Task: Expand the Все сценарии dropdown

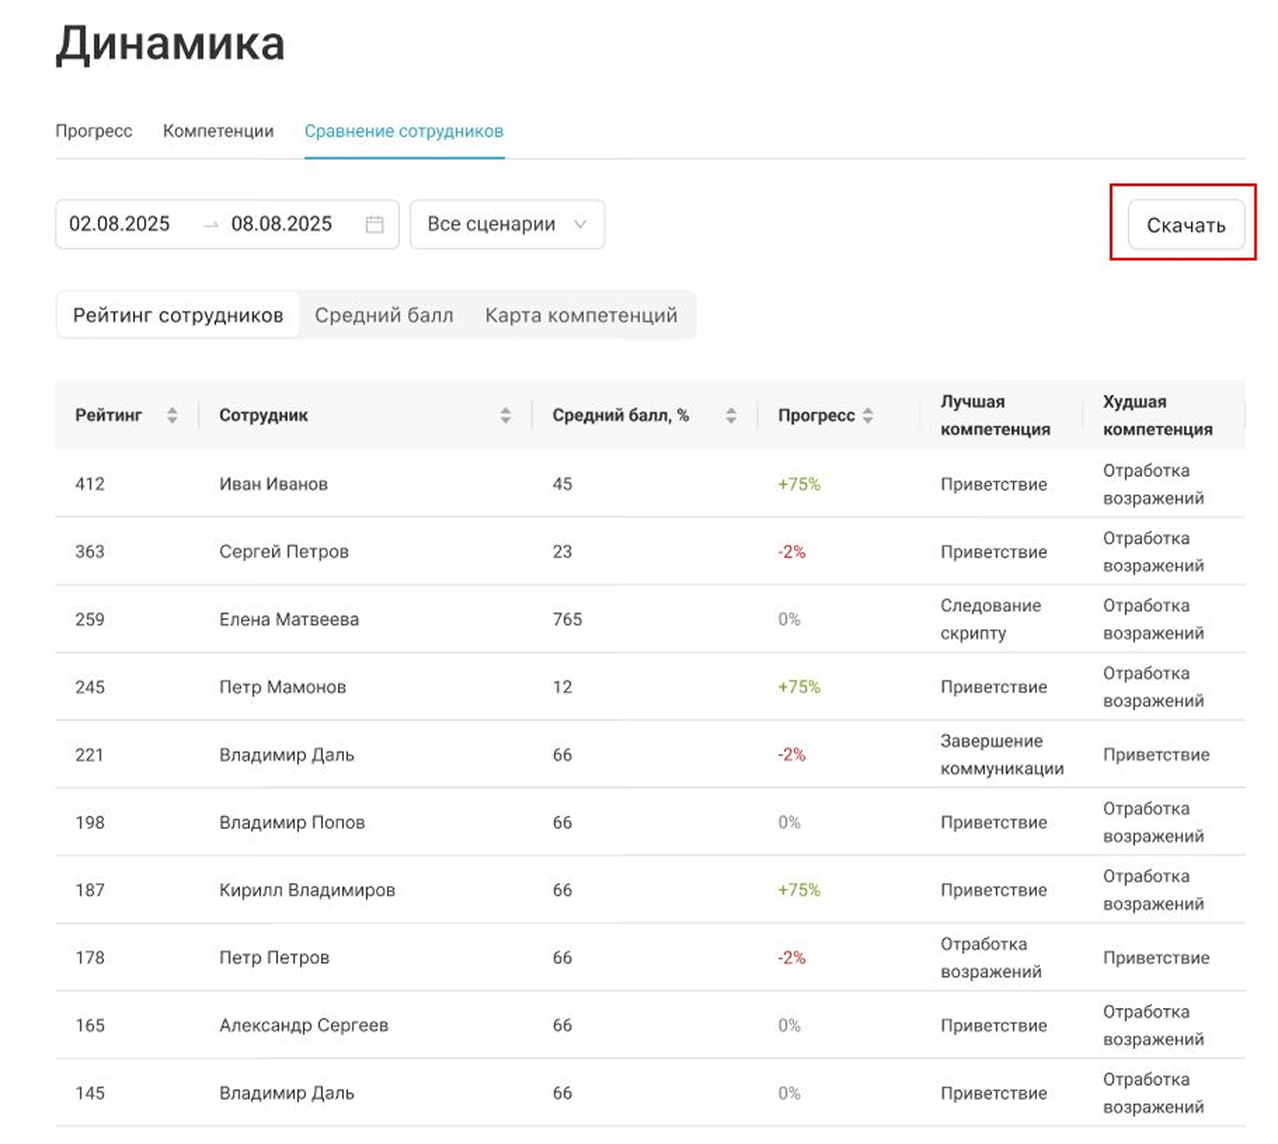Action: [507, 224]
